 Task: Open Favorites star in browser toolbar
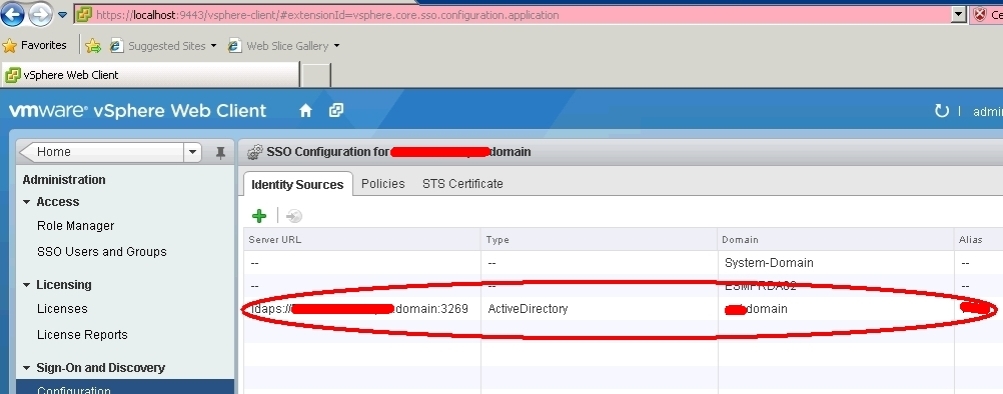pyautogui.click(x=35, y=45)
